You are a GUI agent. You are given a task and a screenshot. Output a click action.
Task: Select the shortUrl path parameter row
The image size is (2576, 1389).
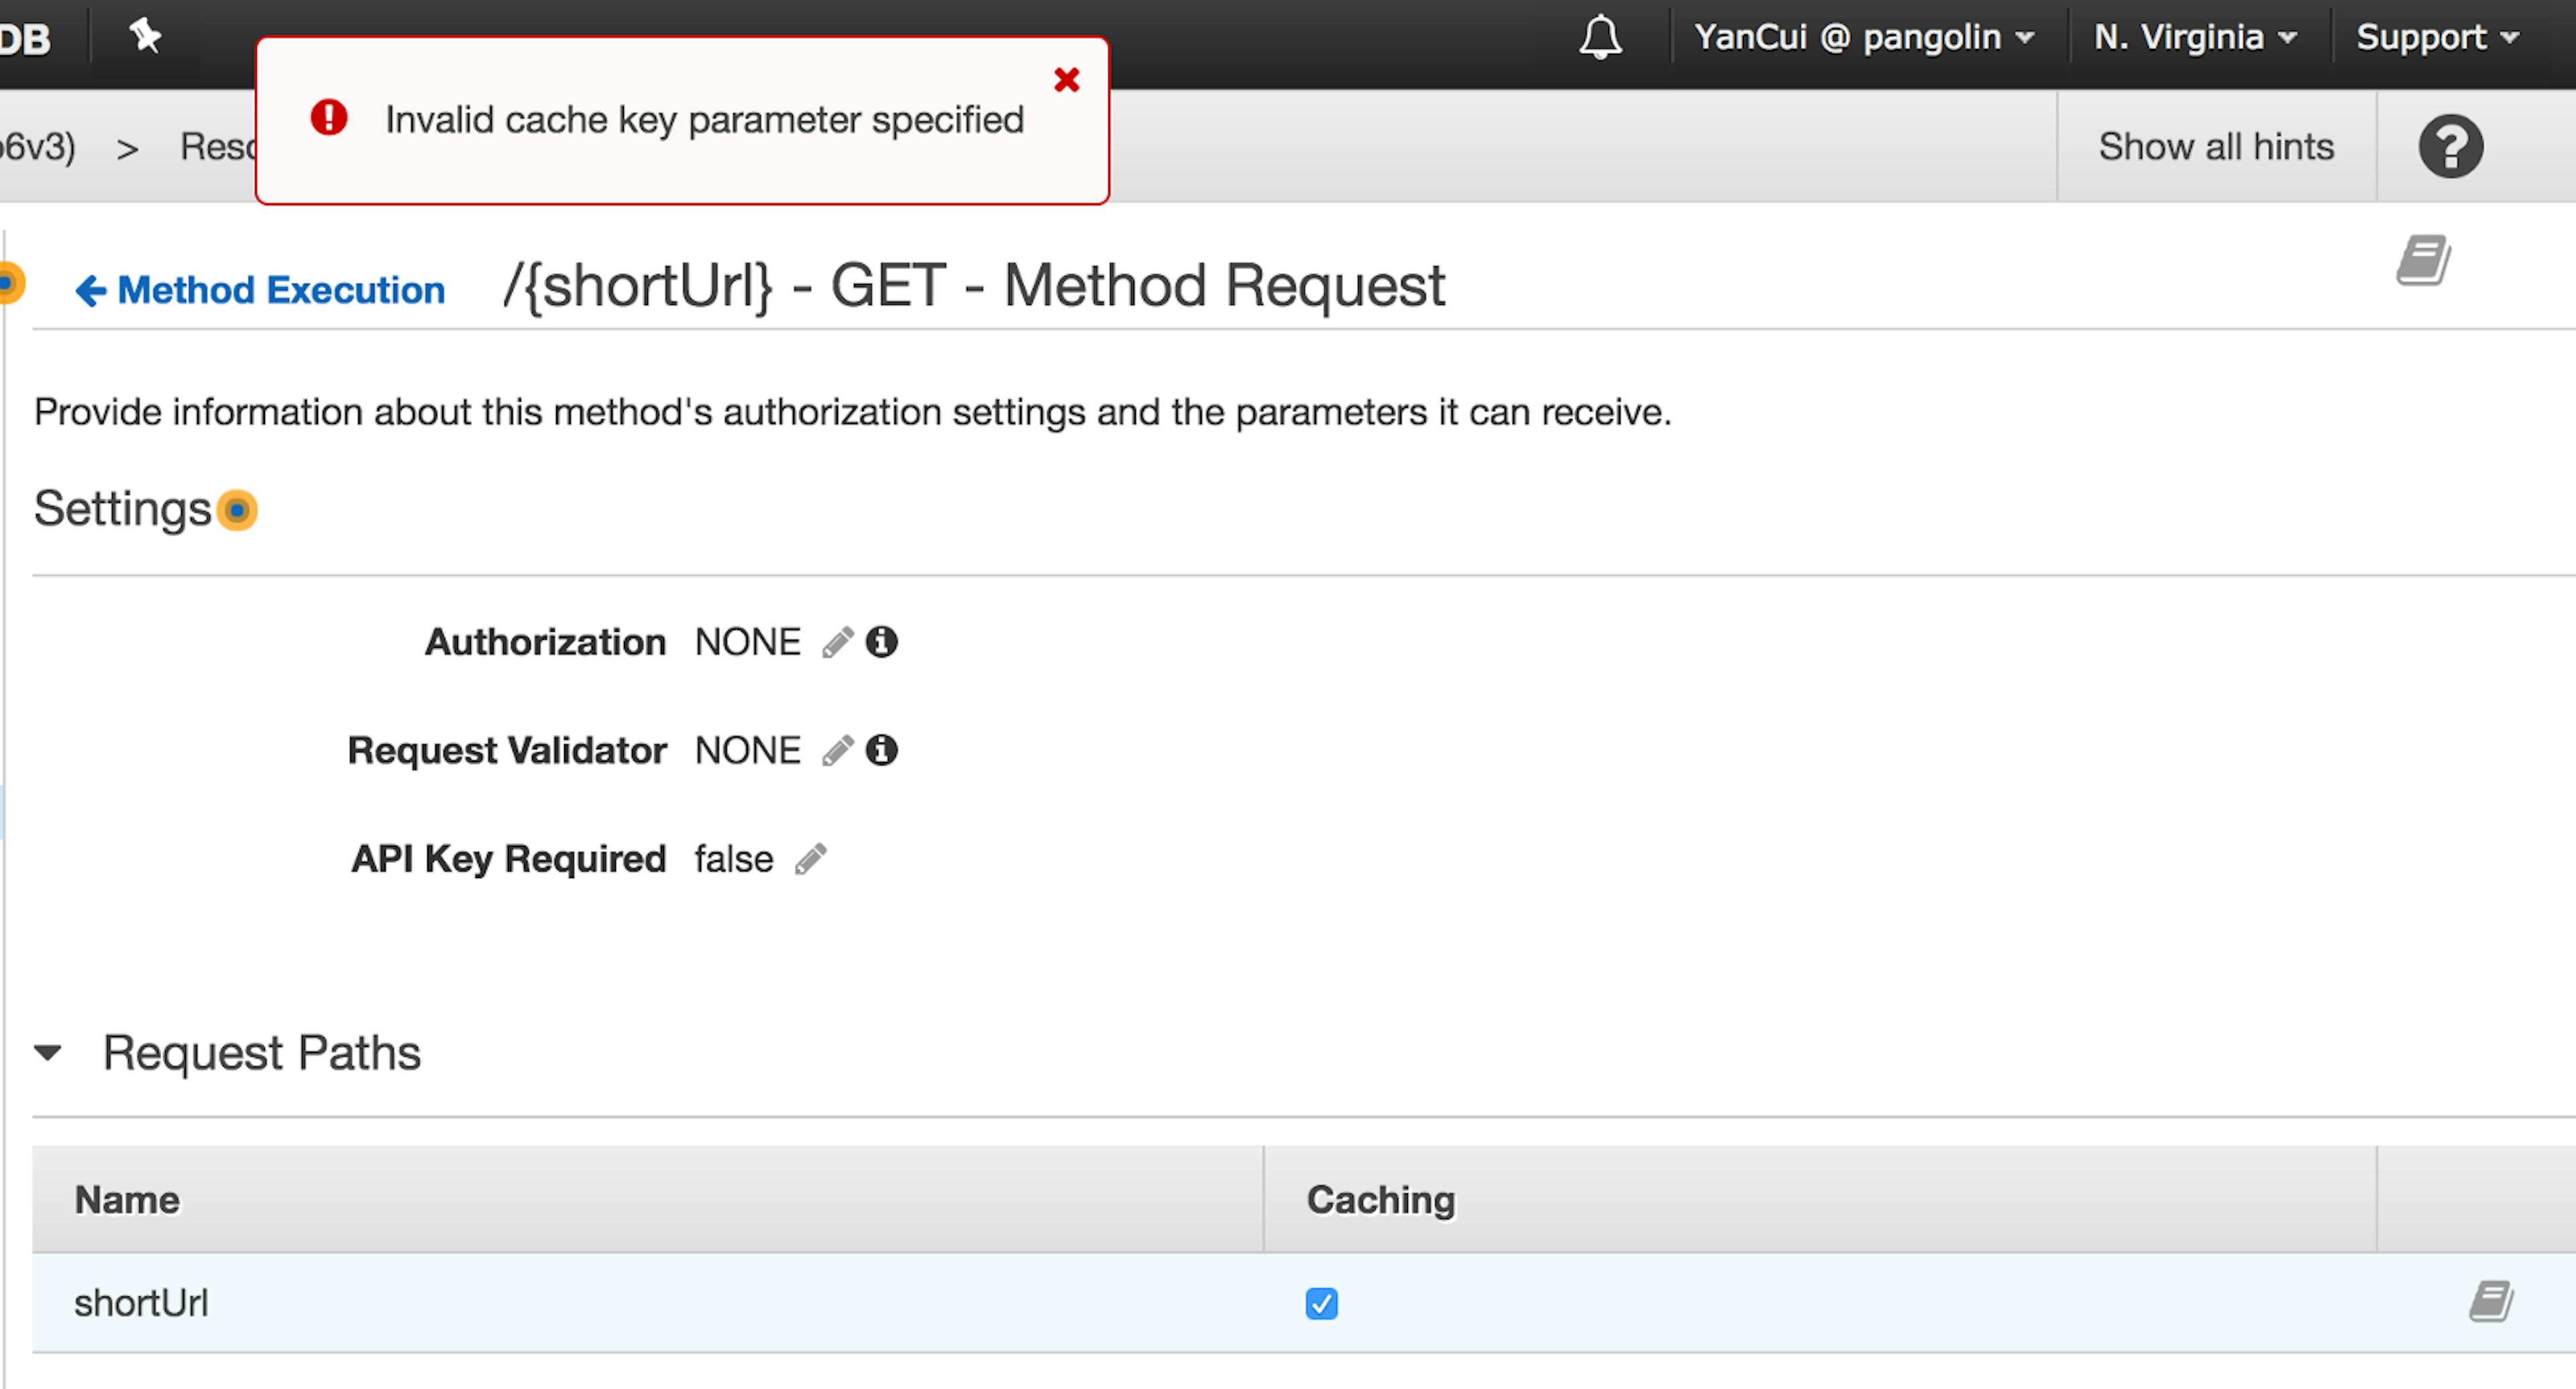[141, 1303]
